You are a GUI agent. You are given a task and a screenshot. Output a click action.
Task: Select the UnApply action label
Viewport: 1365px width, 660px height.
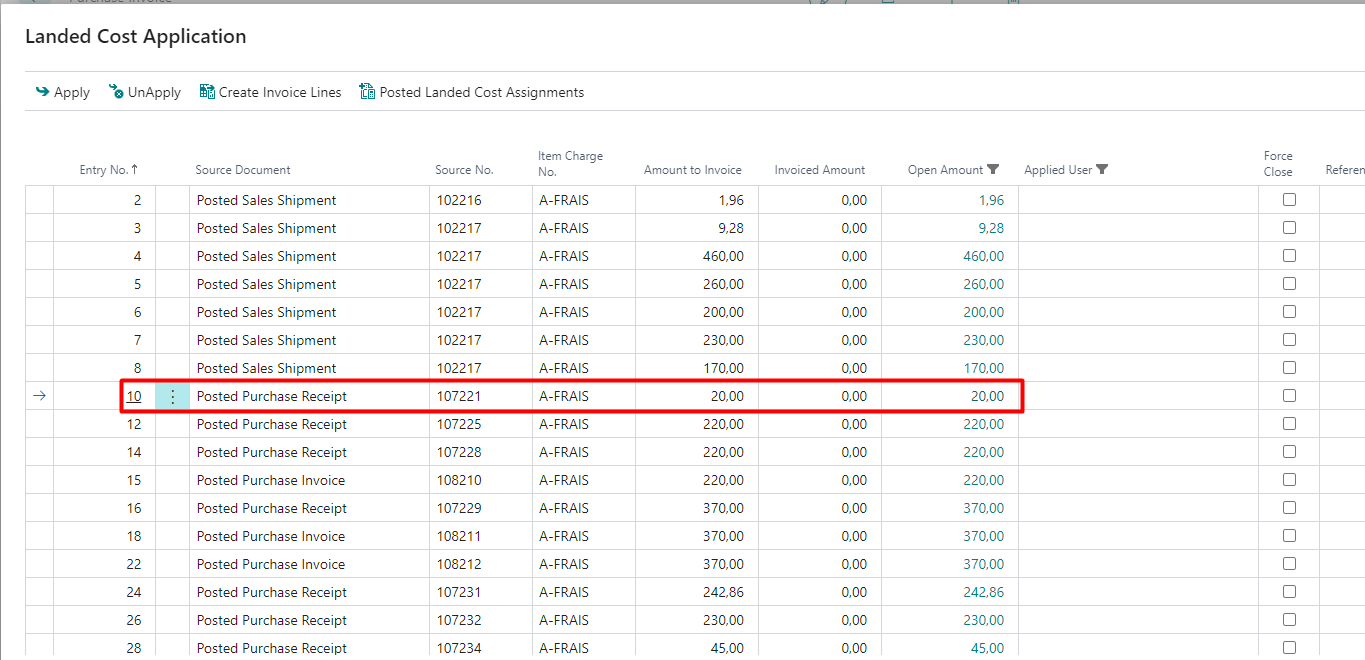tap(154, 92)
